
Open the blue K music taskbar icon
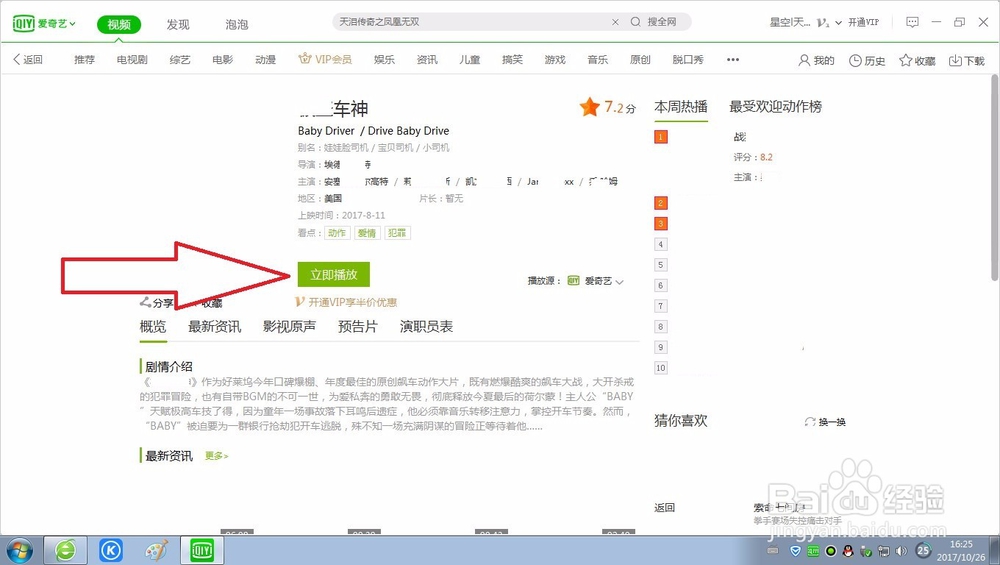(x=111, y=550)
